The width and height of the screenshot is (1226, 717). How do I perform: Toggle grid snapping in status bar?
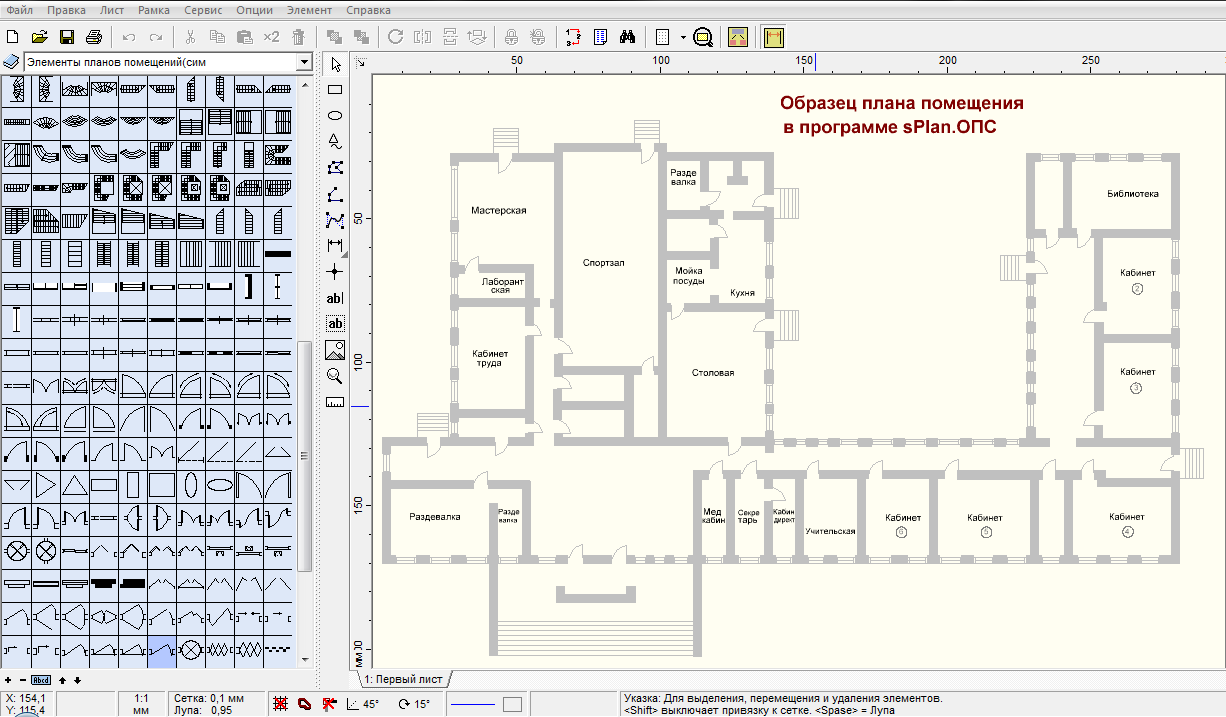tap(281, 704)
